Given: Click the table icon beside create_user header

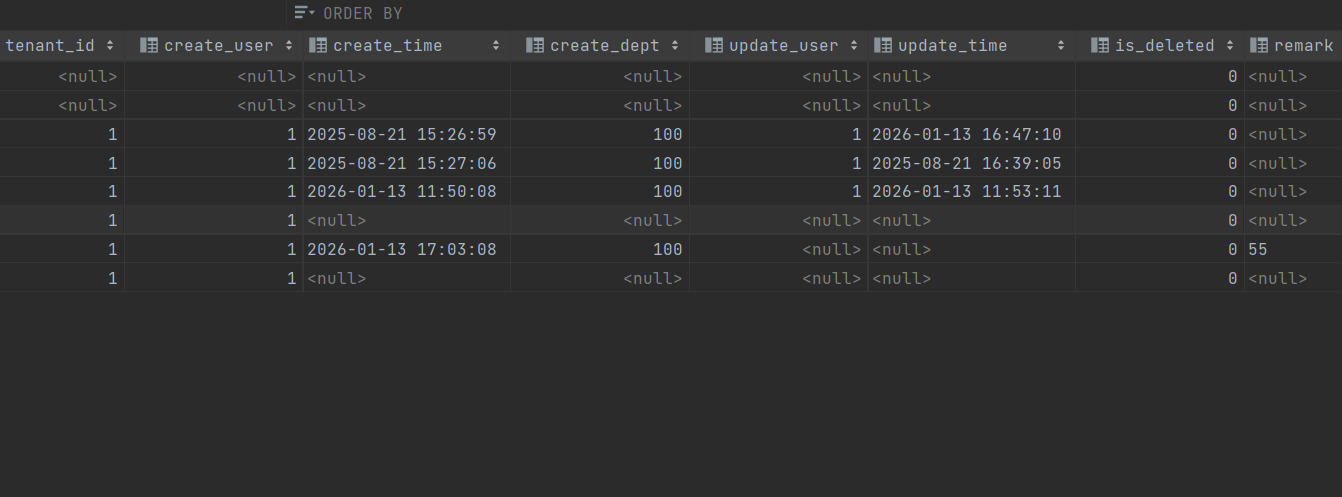Looking at the screenshot, I should (x=149, y=45).
